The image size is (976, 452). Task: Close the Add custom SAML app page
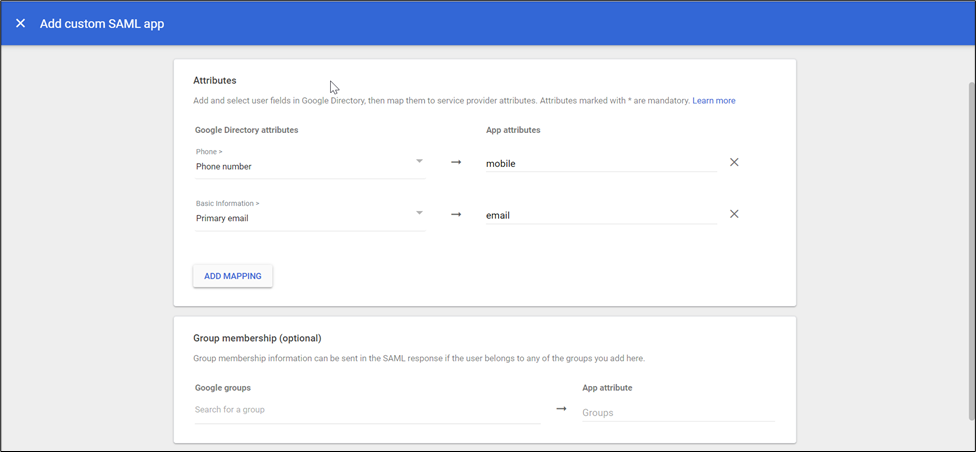20,23
